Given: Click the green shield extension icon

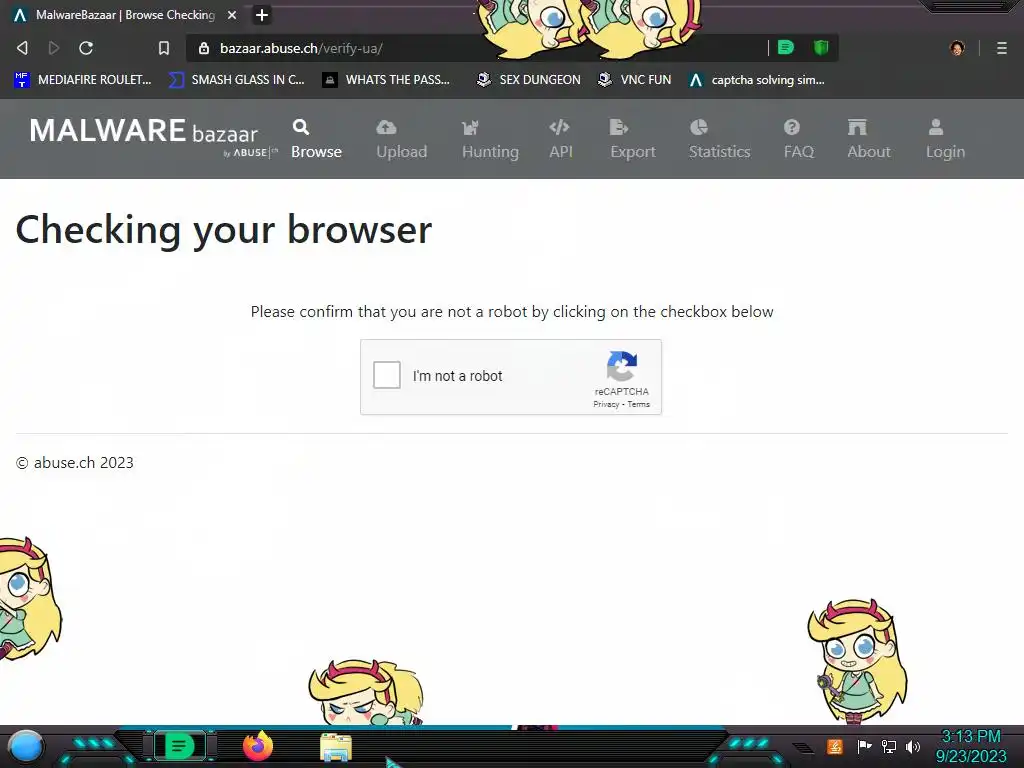Looking at the screenshot, I should [x=821, y=48].
